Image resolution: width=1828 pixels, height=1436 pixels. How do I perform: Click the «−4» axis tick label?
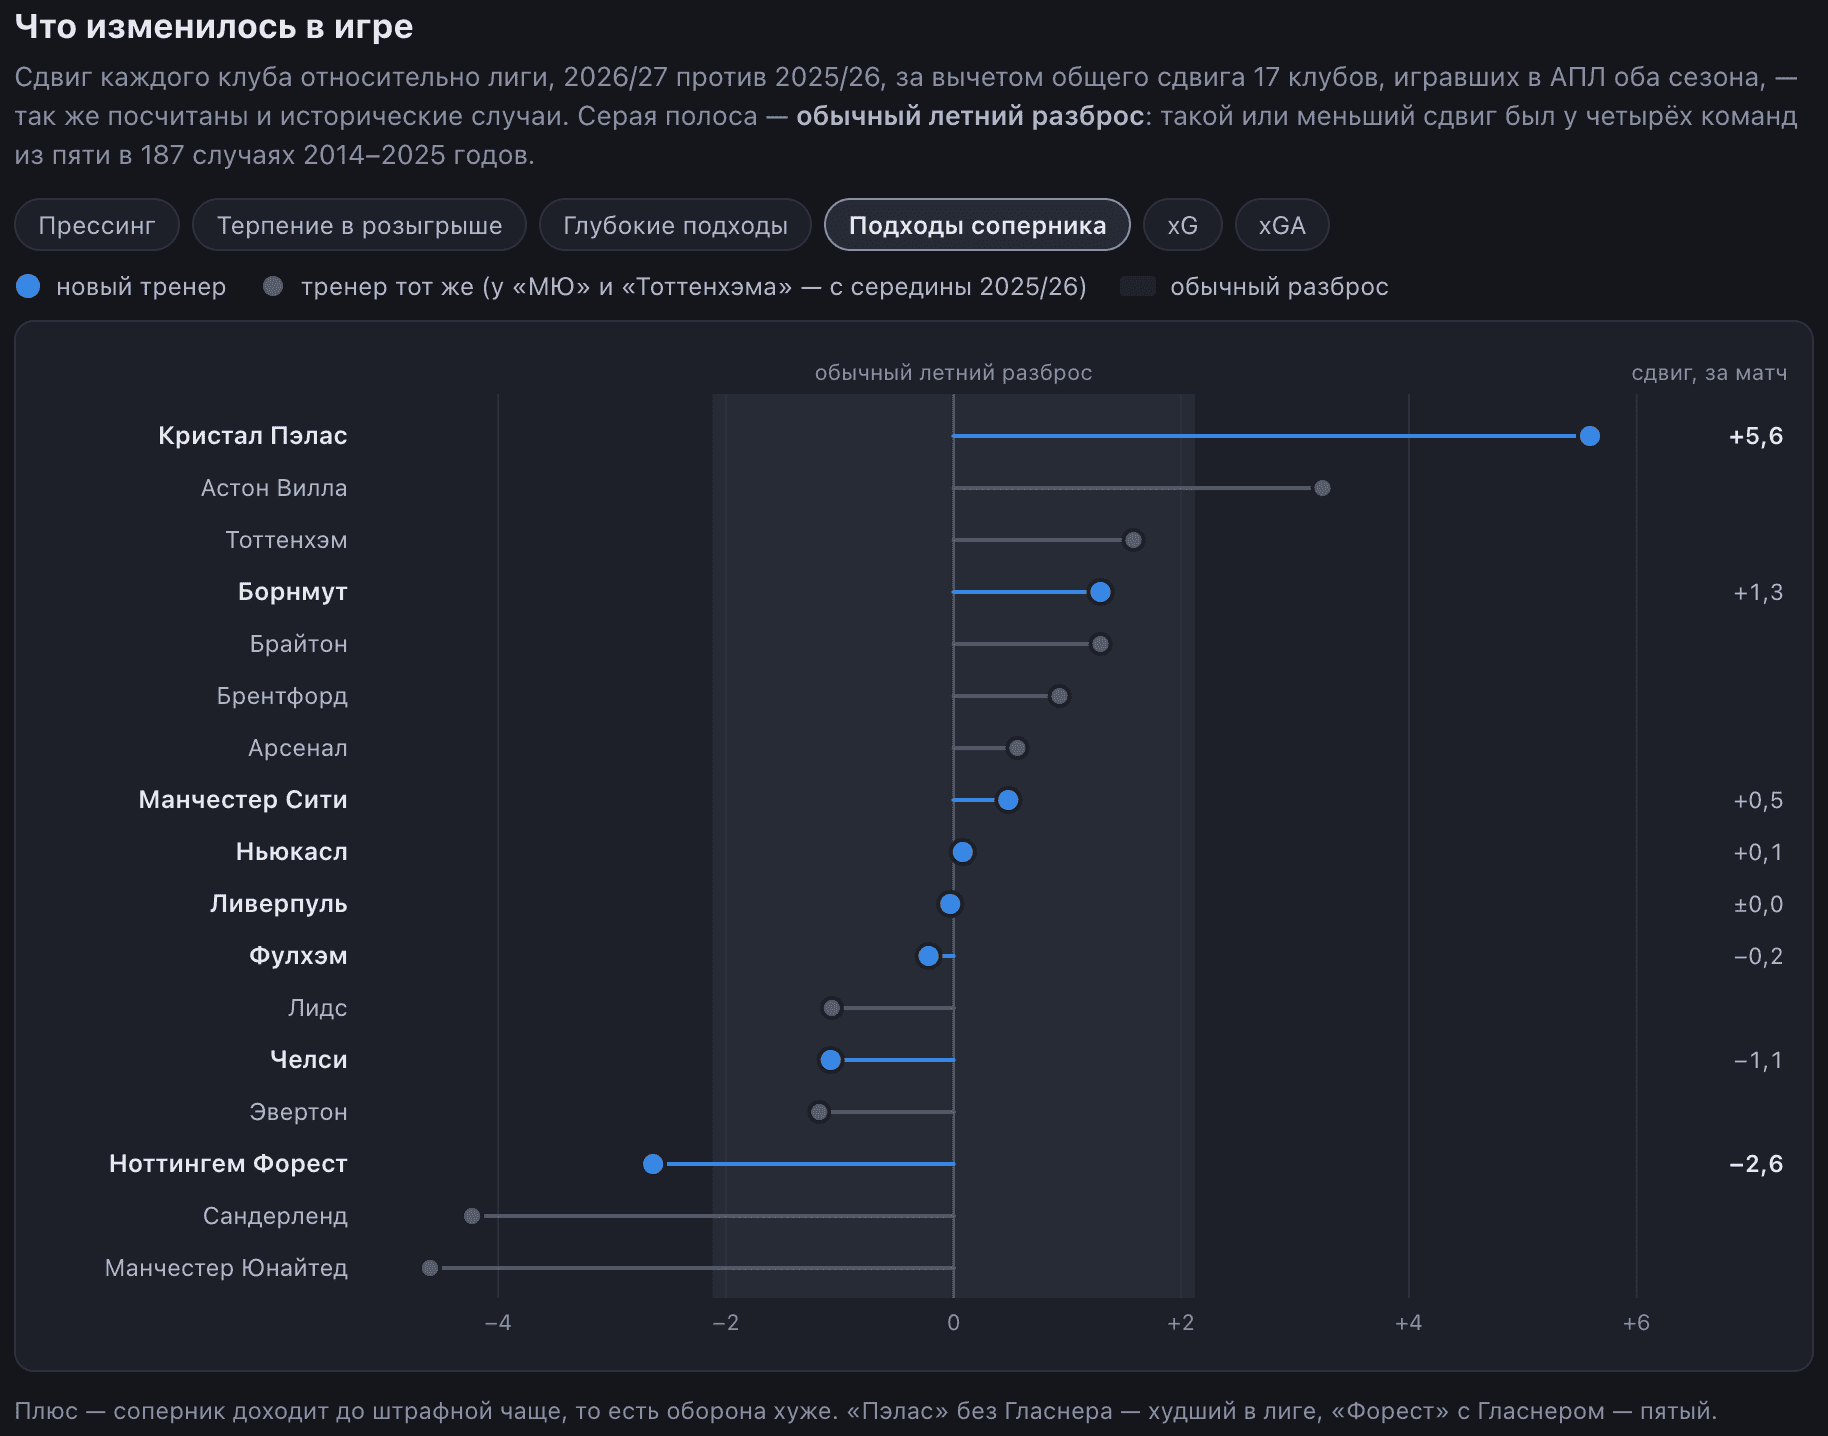coord(498,1323)
